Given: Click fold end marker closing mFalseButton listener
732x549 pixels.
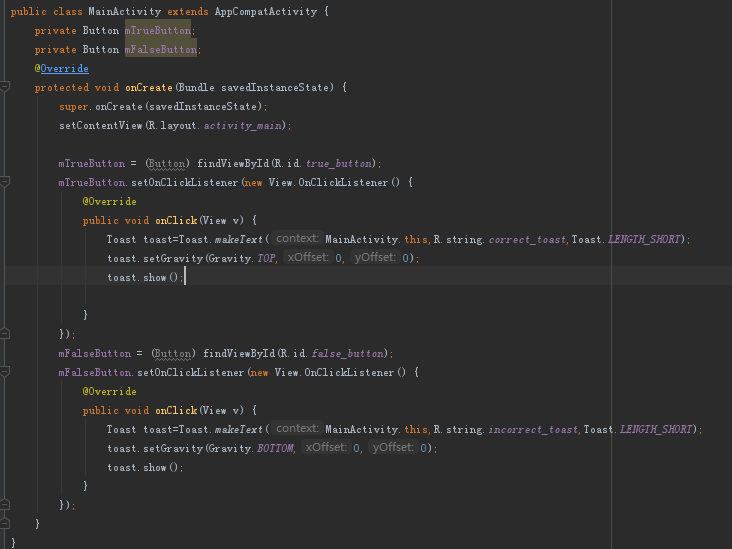Looking at the screenshot, I should coord(5,504).
